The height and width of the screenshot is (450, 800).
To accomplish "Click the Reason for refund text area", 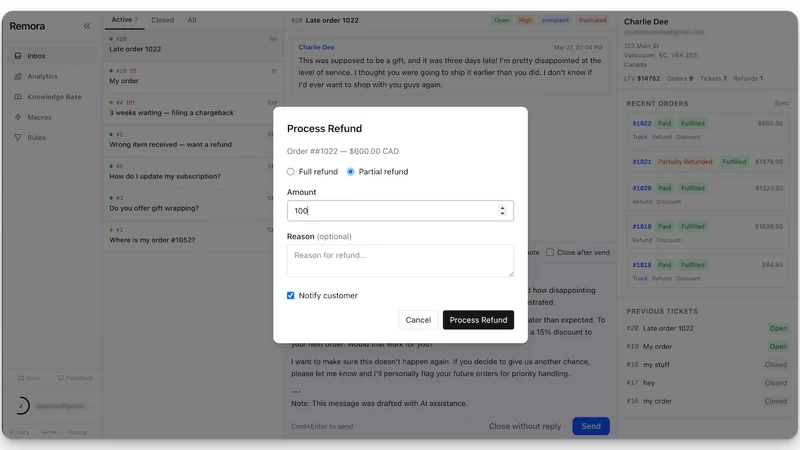I will click(x=400, y=261).
